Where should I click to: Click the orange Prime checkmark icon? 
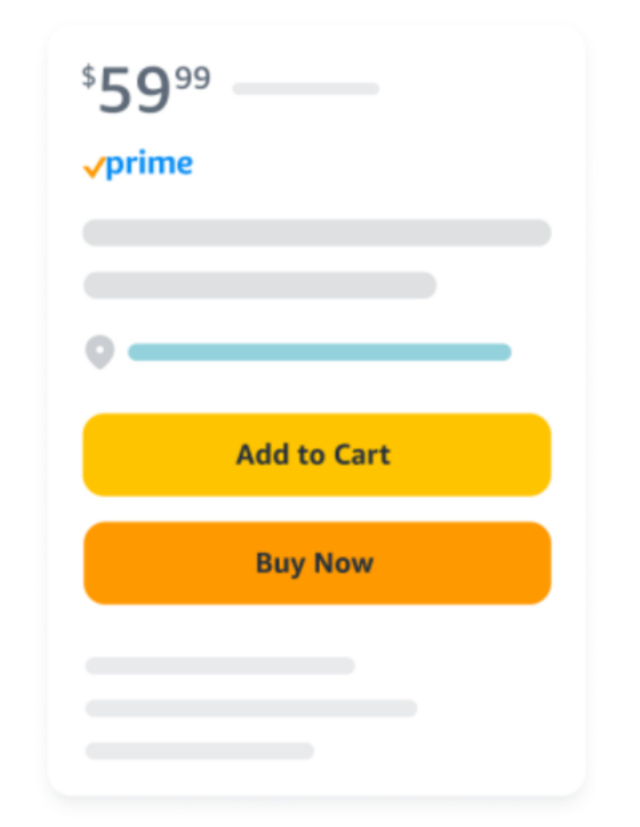pos(94,168)
